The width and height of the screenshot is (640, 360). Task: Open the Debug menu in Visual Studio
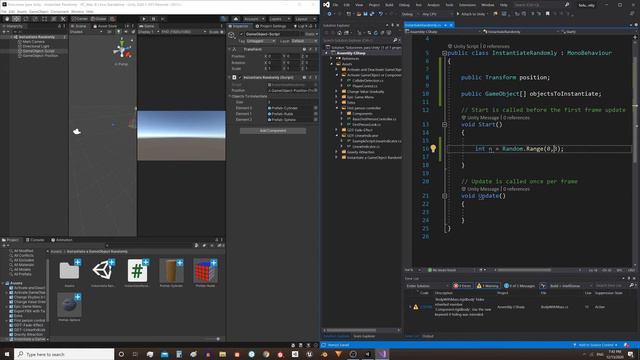click(404, 5)
